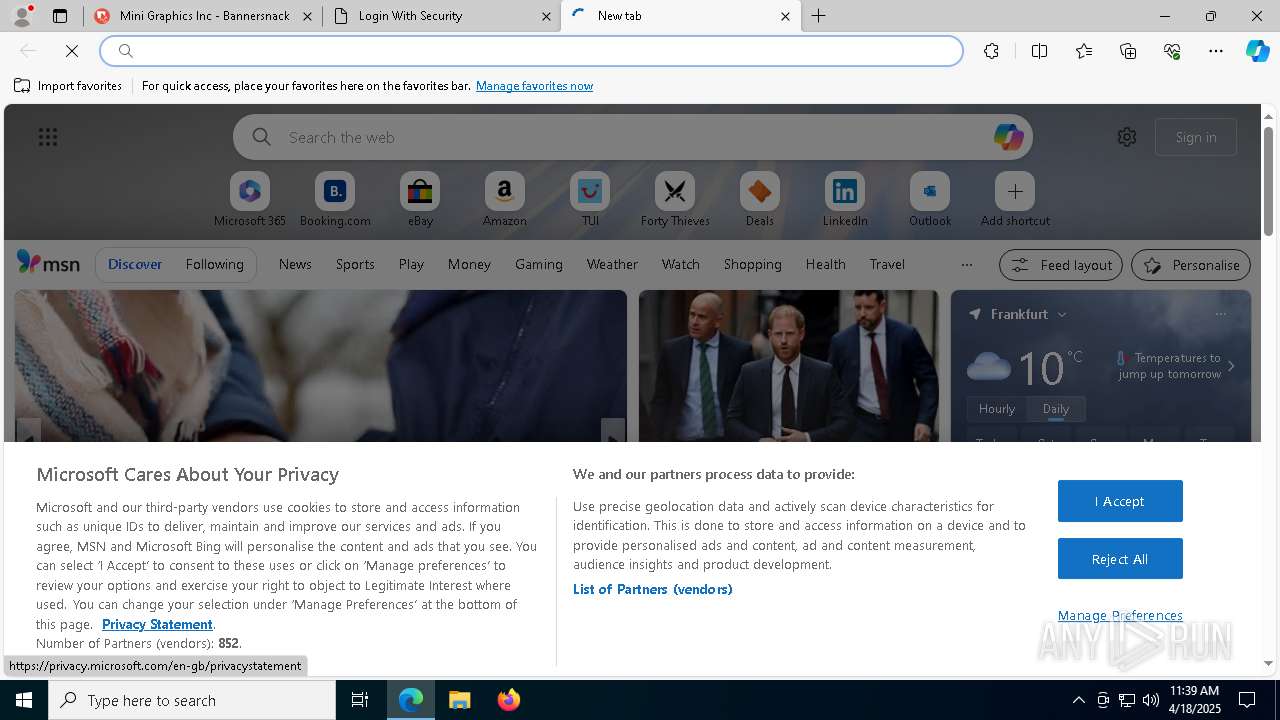Click the MSN logo
The image size is (1280, 720).
coord(48,263)
